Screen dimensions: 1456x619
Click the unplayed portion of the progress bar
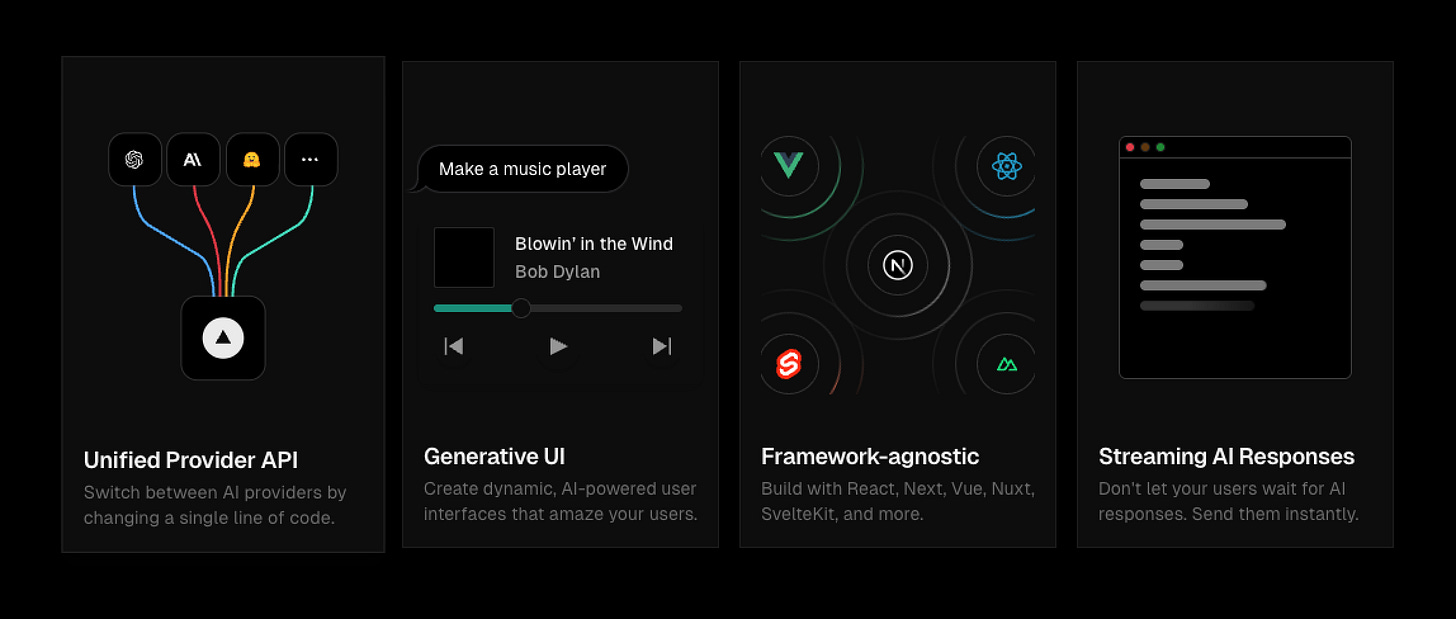point(606,308)
